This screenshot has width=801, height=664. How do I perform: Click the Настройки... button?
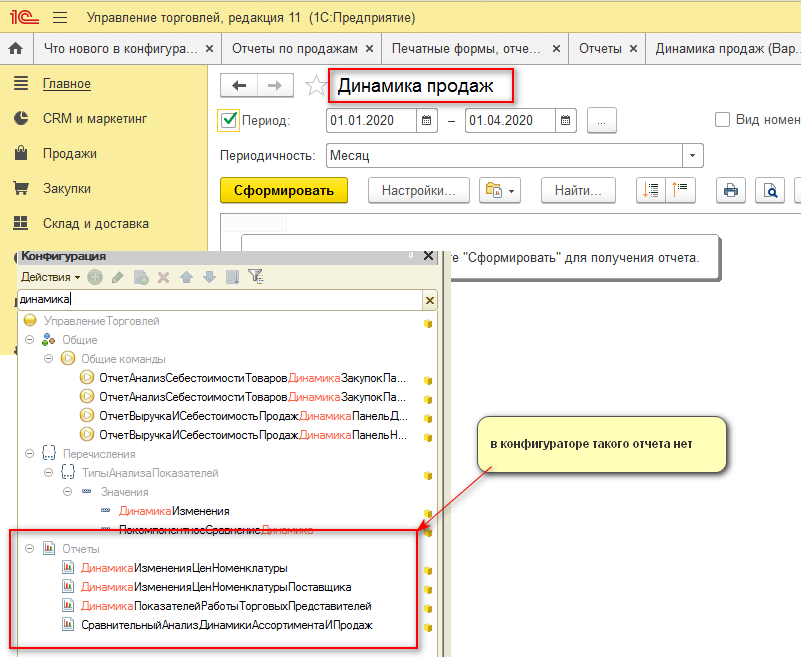click(418, 190)
